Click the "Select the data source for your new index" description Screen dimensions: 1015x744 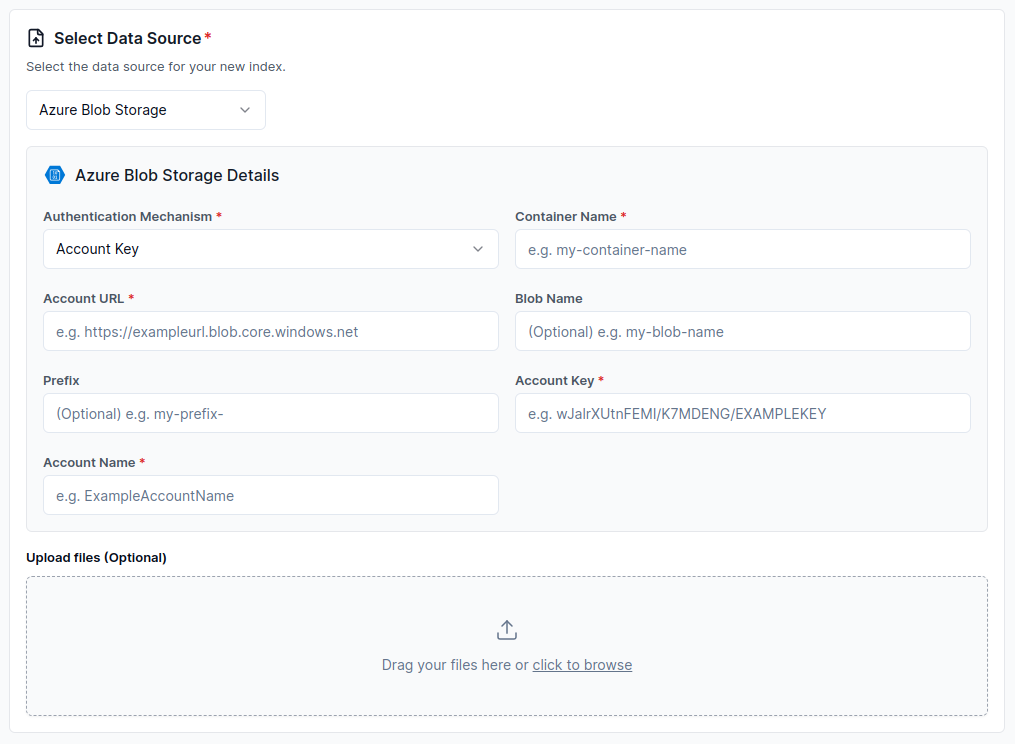[x=155, y=67]
